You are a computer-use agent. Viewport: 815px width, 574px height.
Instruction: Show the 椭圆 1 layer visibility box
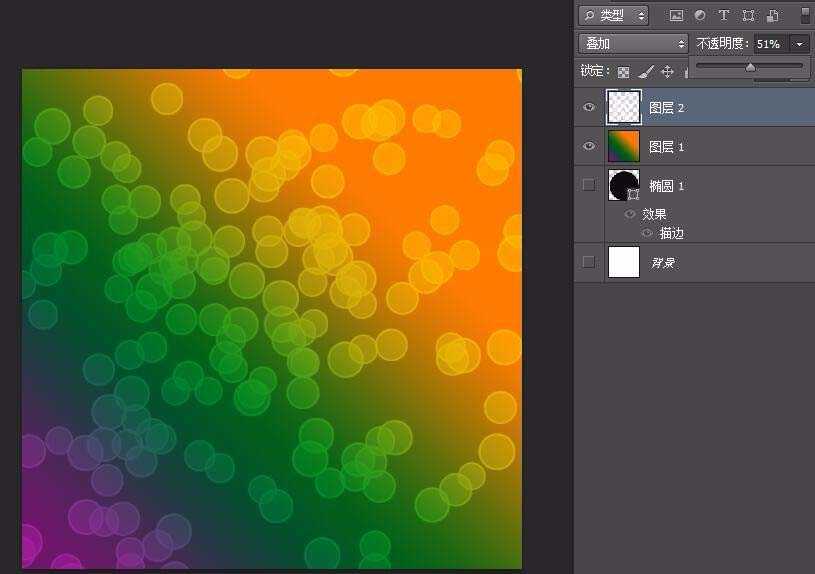[x=588, y=185]
